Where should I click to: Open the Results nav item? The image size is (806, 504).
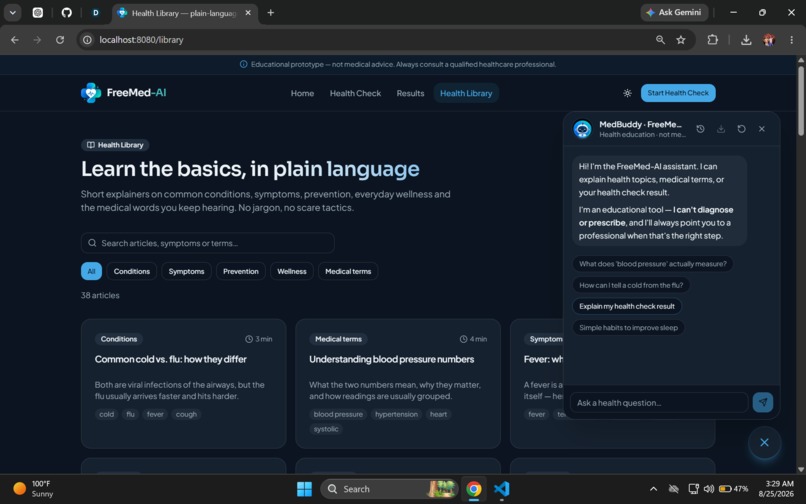point(410,93)
